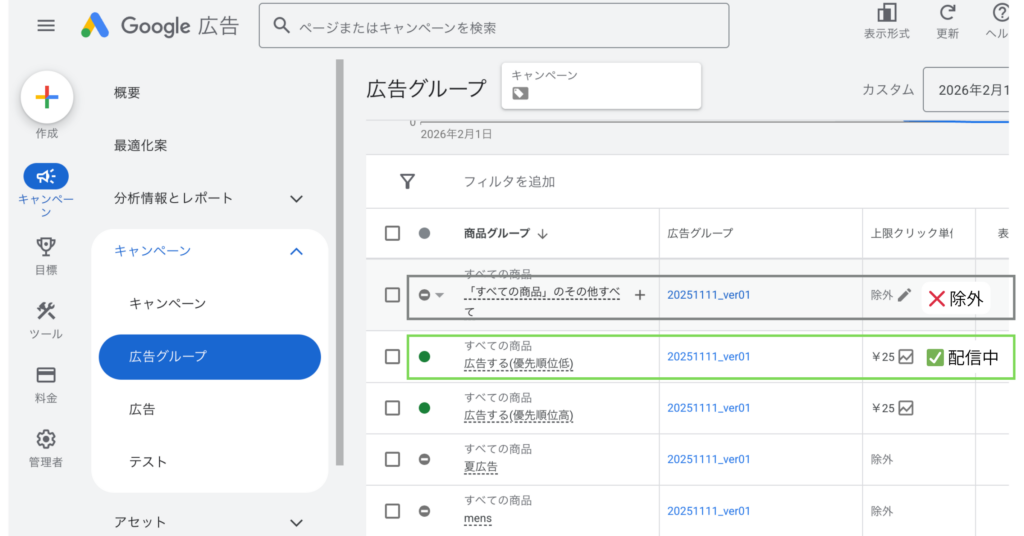The image size is (1024, 536).
Task: Click the カスタム date label
Action: tap(888, 90)
